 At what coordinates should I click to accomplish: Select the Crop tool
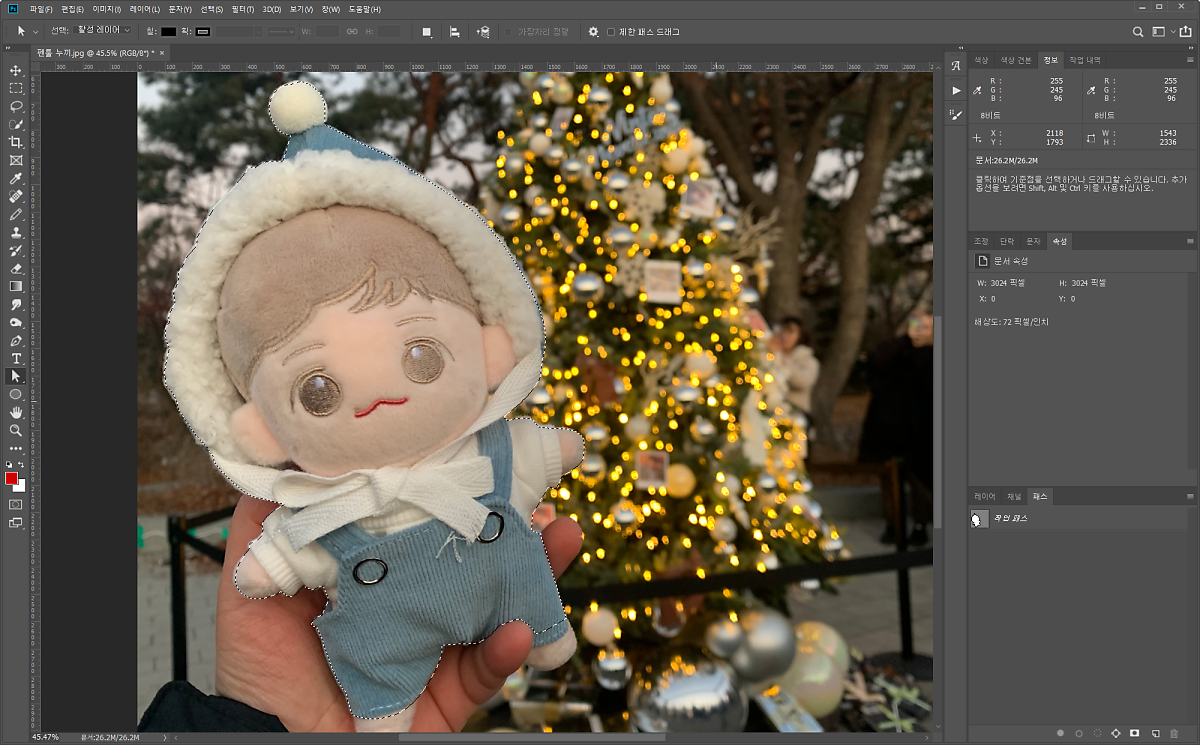pyautogui.click(x=16, y=142)
